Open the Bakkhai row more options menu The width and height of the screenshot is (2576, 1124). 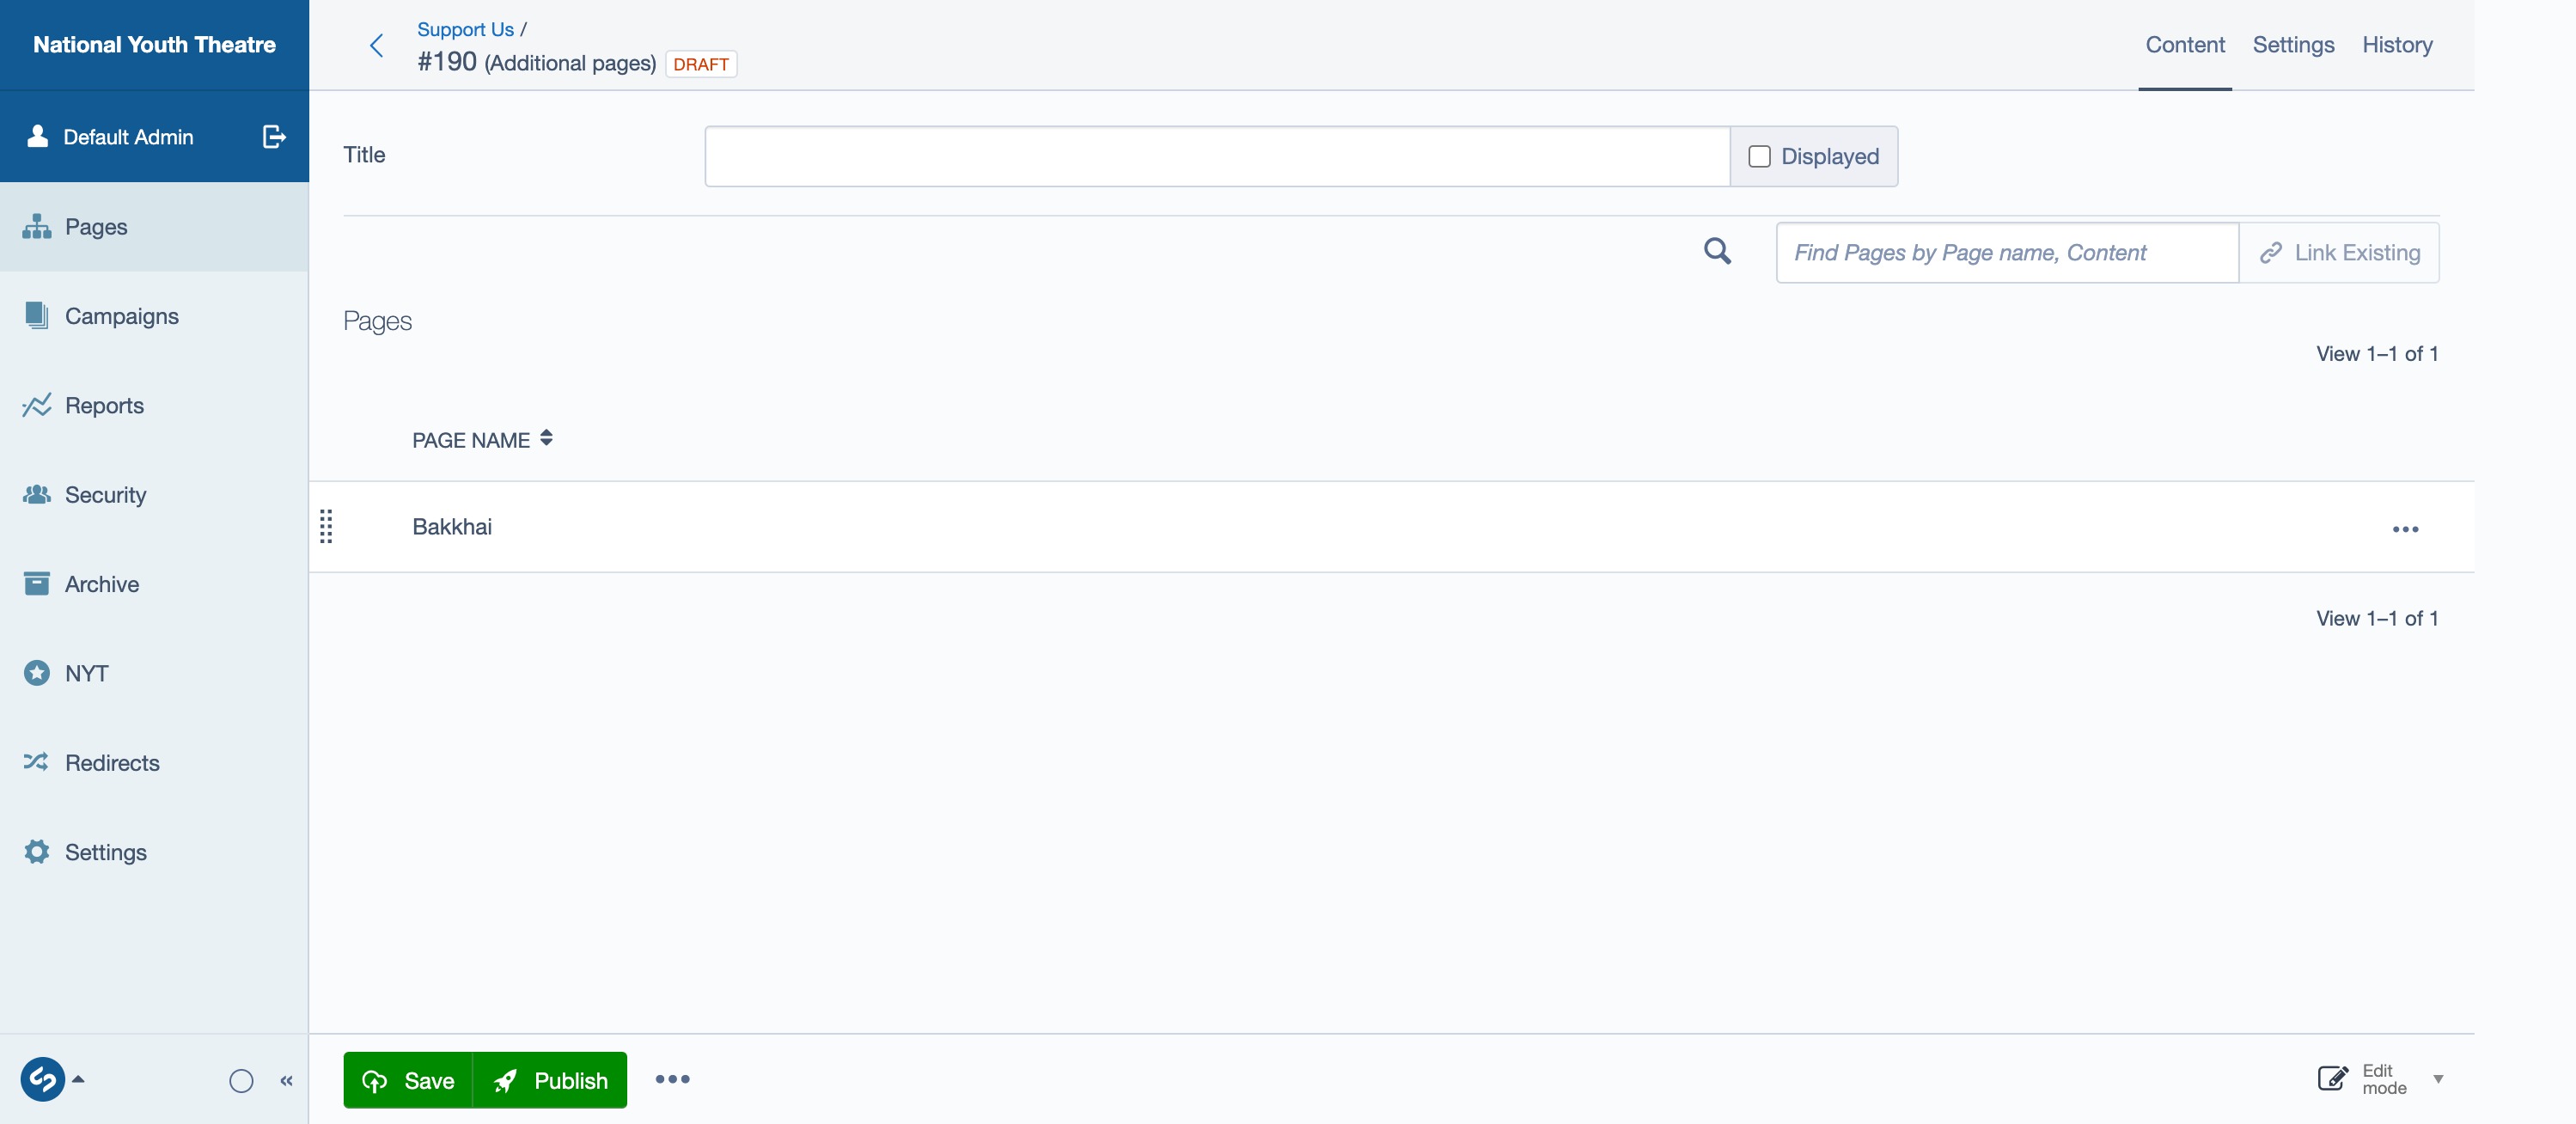coord(2404,529)
